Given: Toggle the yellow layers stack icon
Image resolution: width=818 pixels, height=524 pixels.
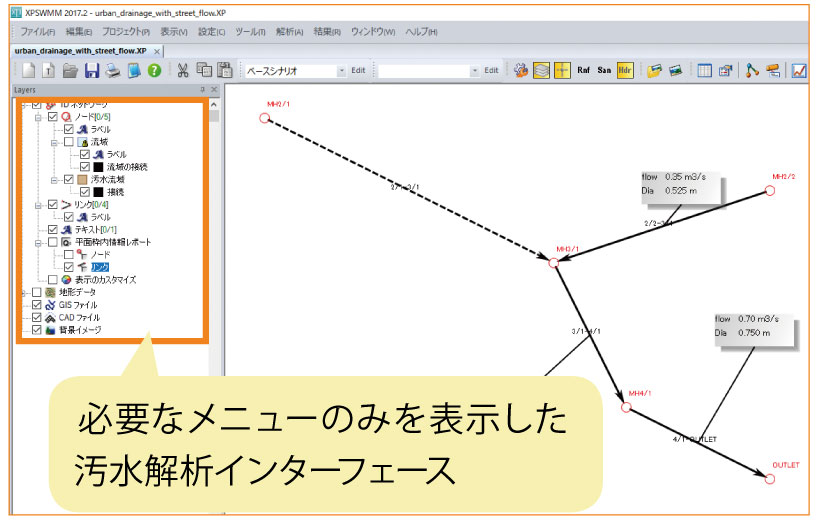Looking at the screenshot, I should tap(542, 70).
